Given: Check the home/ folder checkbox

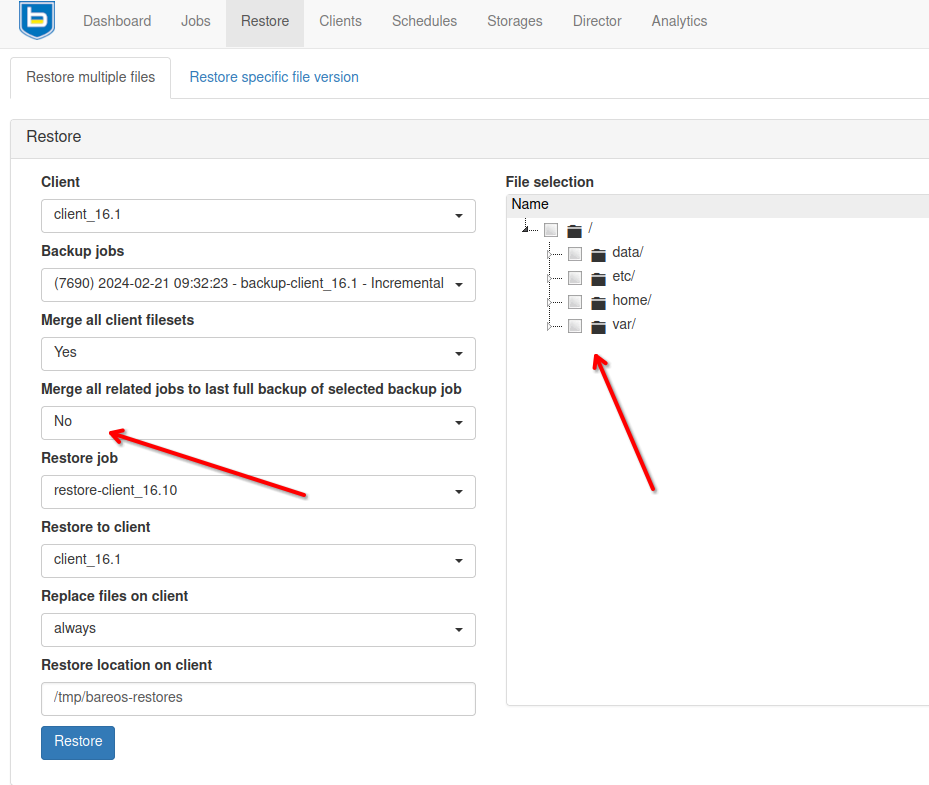Looking at the screenshot, I should [x=575, y=302].
